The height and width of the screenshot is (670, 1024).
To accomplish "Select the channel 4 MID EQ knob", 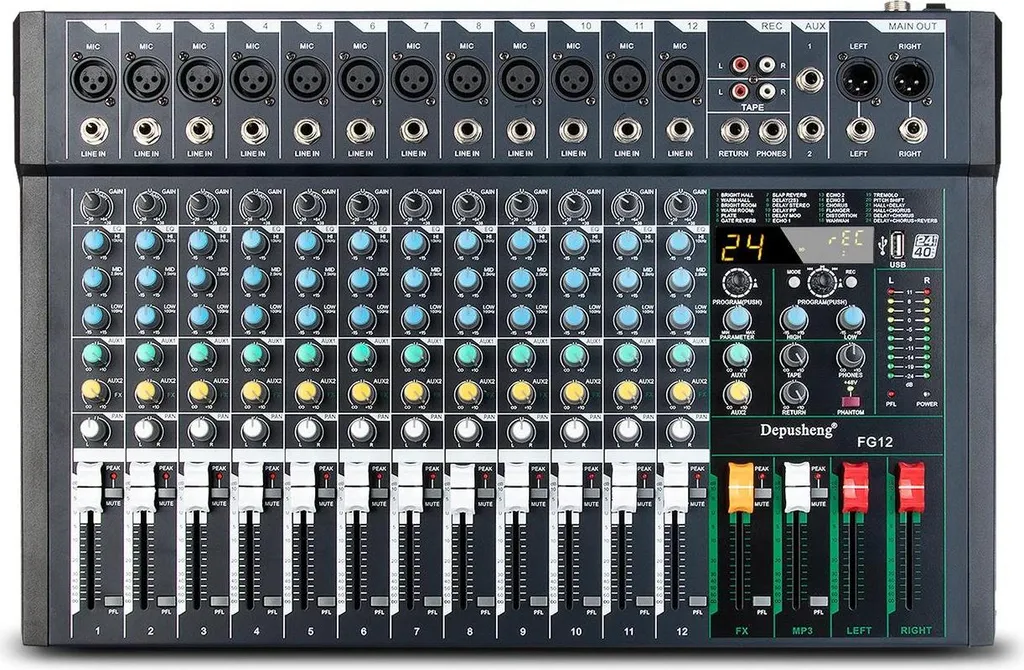I will tap(254, 280).
